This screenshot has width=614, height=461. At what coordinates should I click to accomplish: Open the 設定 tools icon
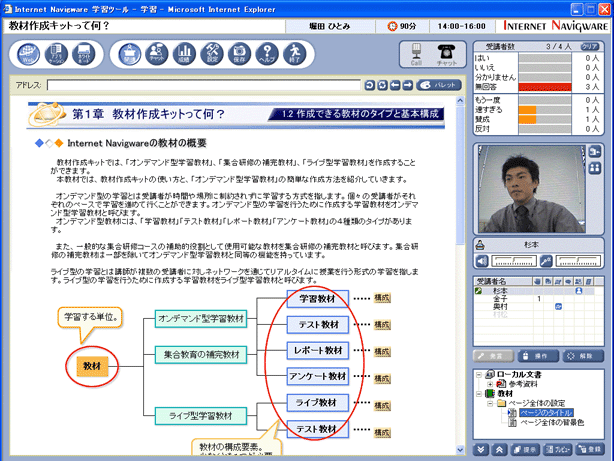212,54
